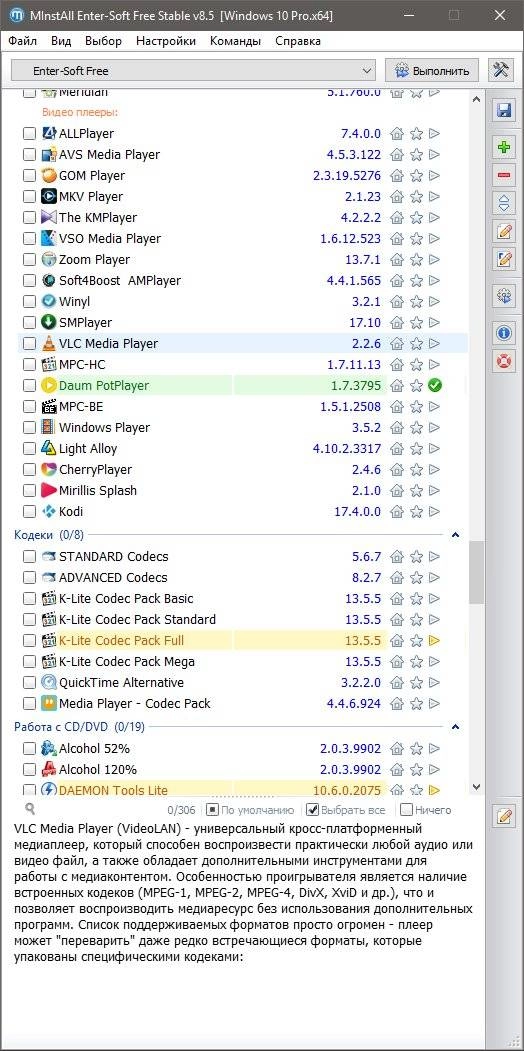Open tools via wrench and hammer icon
524x1051 pixels.
pyautogui.click(x=501, y=70)
